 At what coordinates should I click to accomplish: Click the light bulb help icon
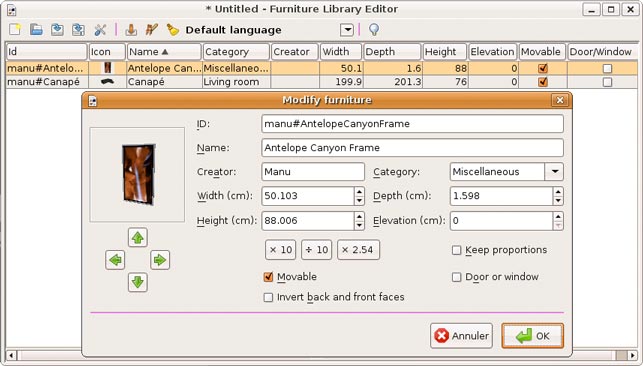point(374,30)
